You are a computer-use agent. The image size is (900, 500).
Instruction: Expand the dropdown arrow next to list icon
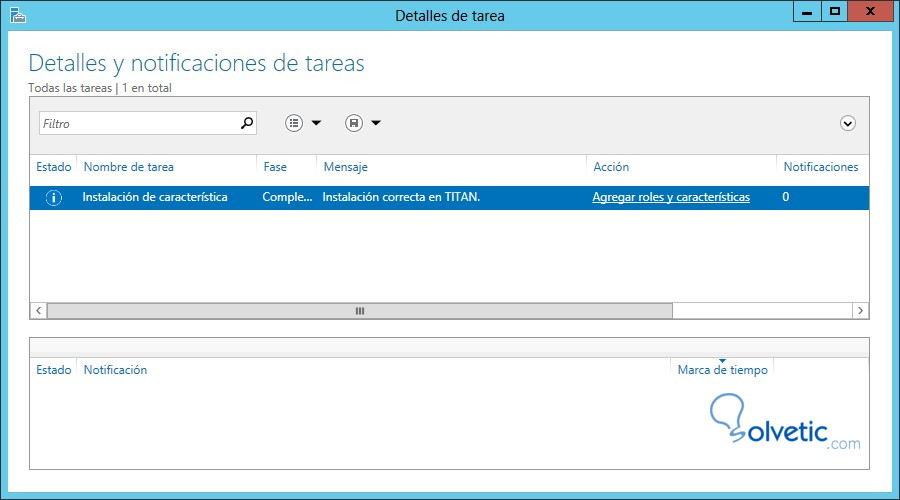[x=316, y=123]
